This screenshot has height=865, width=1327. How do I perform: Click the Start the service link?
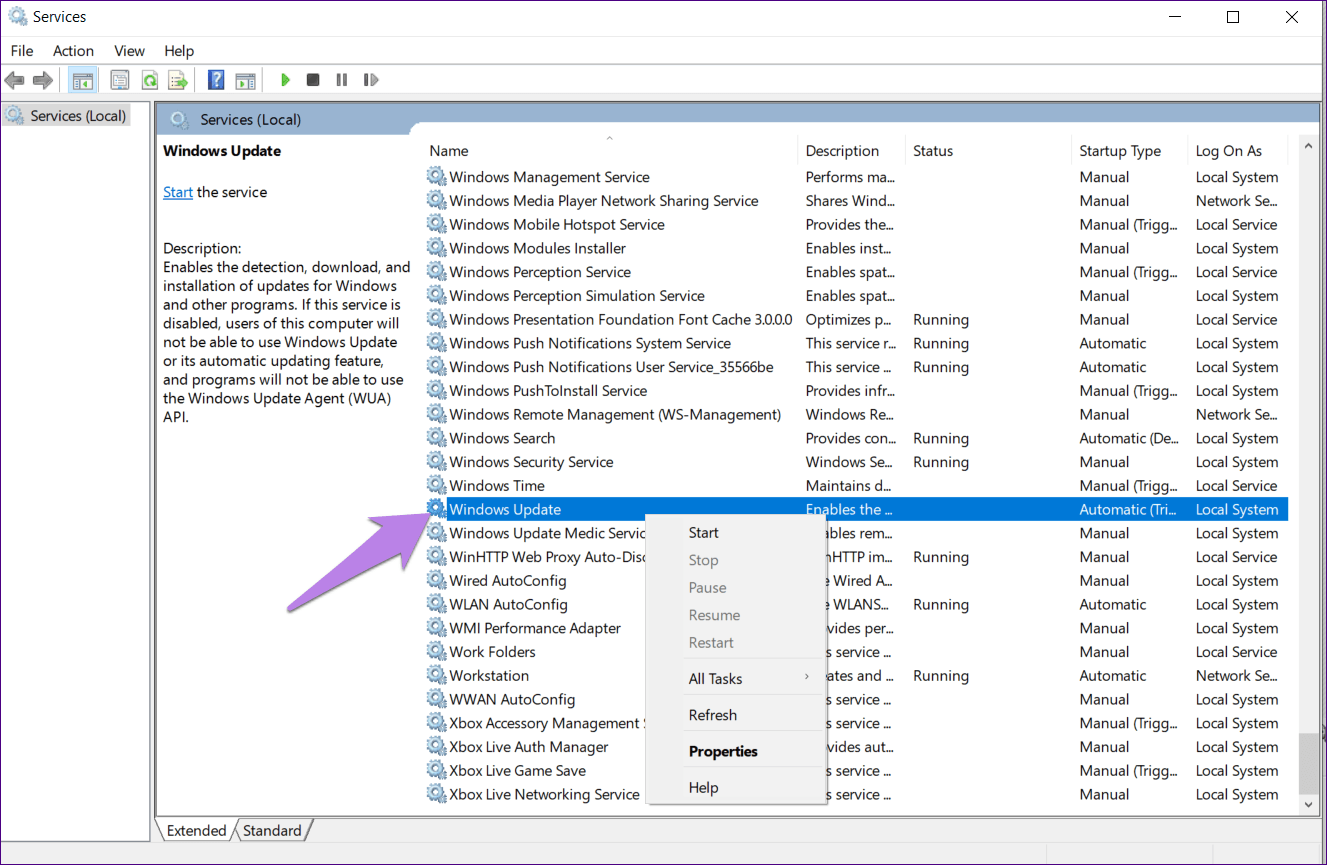[x=178, y=192]
